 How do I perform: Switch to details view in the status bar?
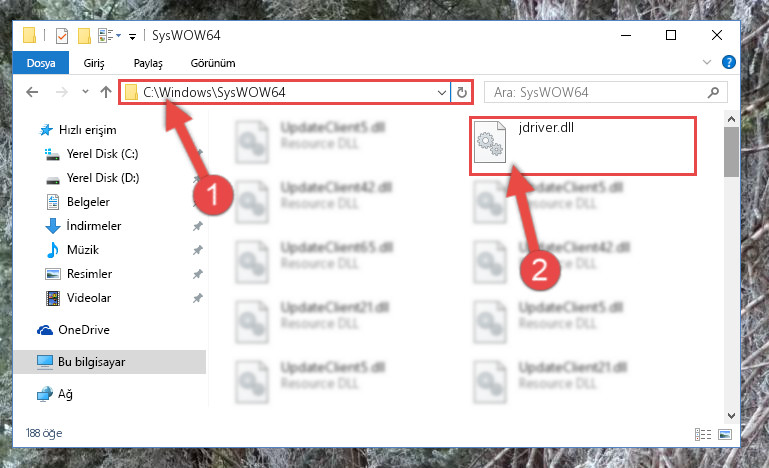[x=703, y=434]
